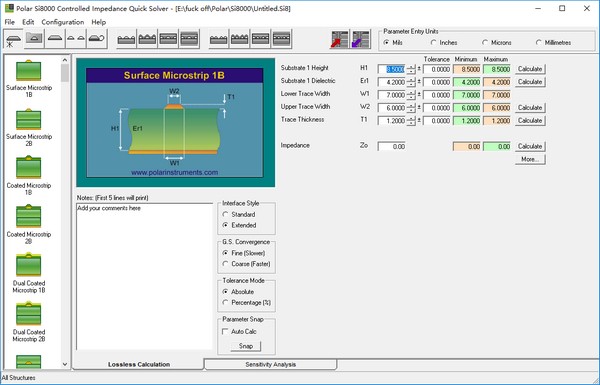
Task: Click the W2 value spinner arrows
Action: pyautogui.click(x=411, y=108)
